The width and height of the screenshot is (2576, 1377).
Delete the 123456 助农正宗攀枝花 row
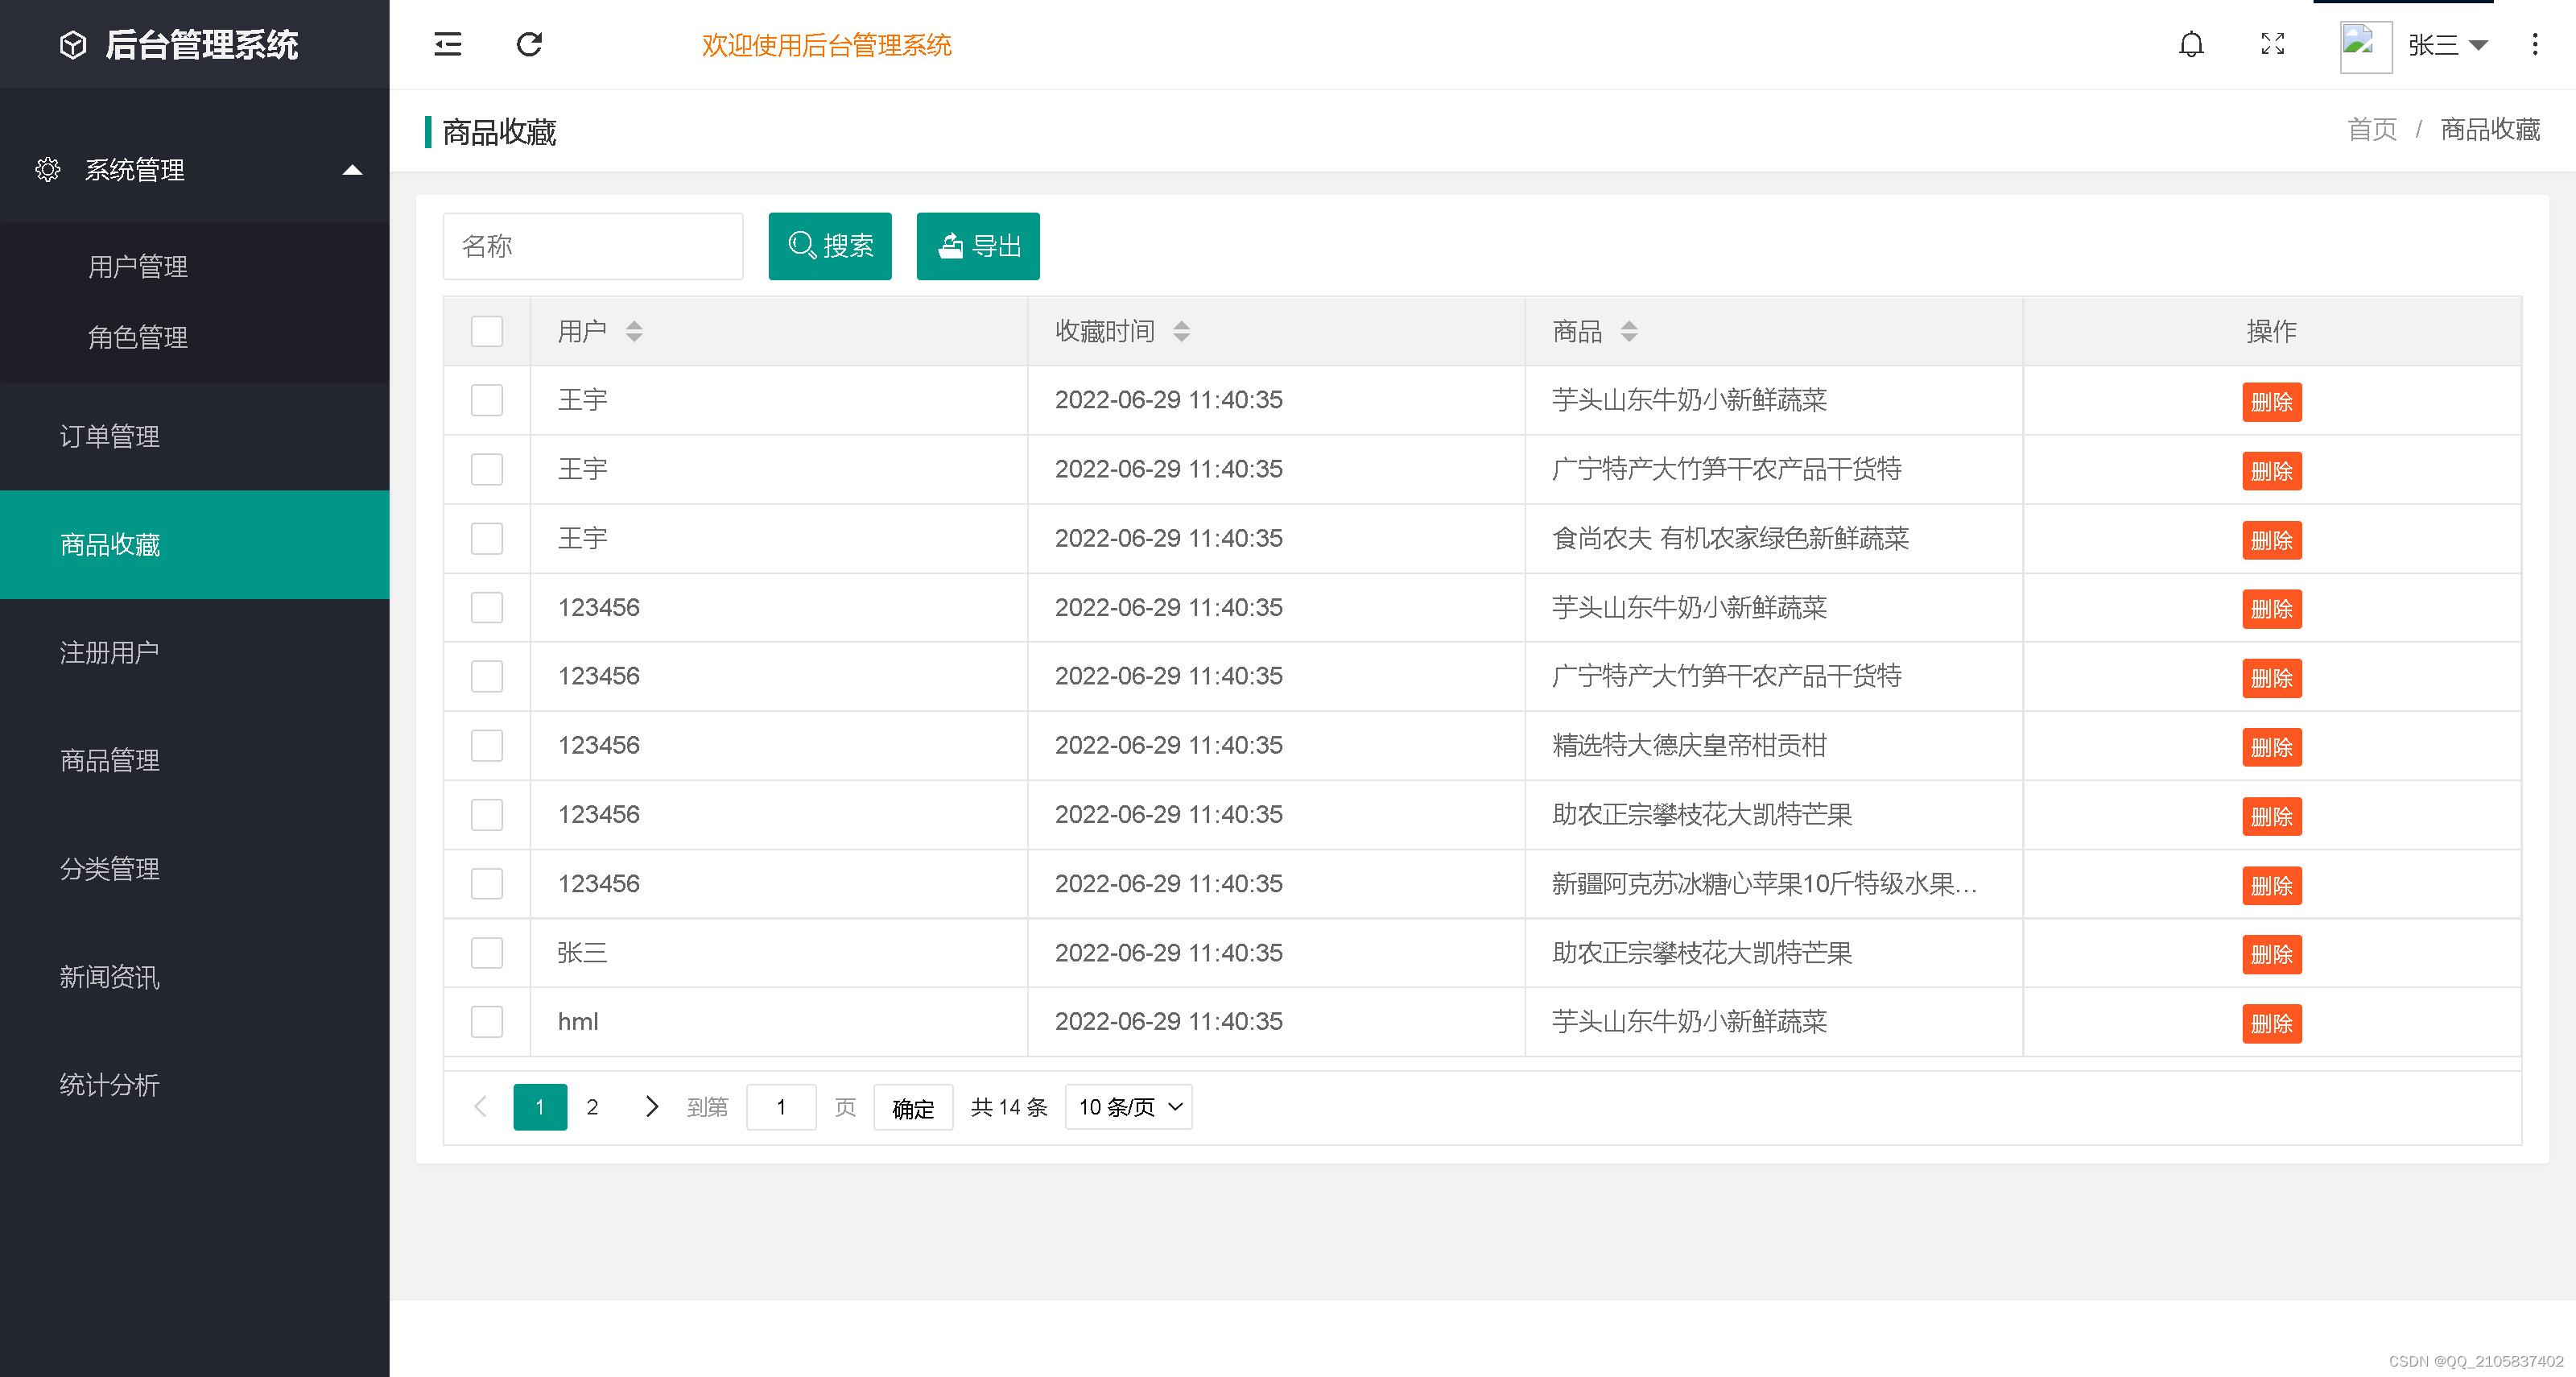click(2271, 816)
